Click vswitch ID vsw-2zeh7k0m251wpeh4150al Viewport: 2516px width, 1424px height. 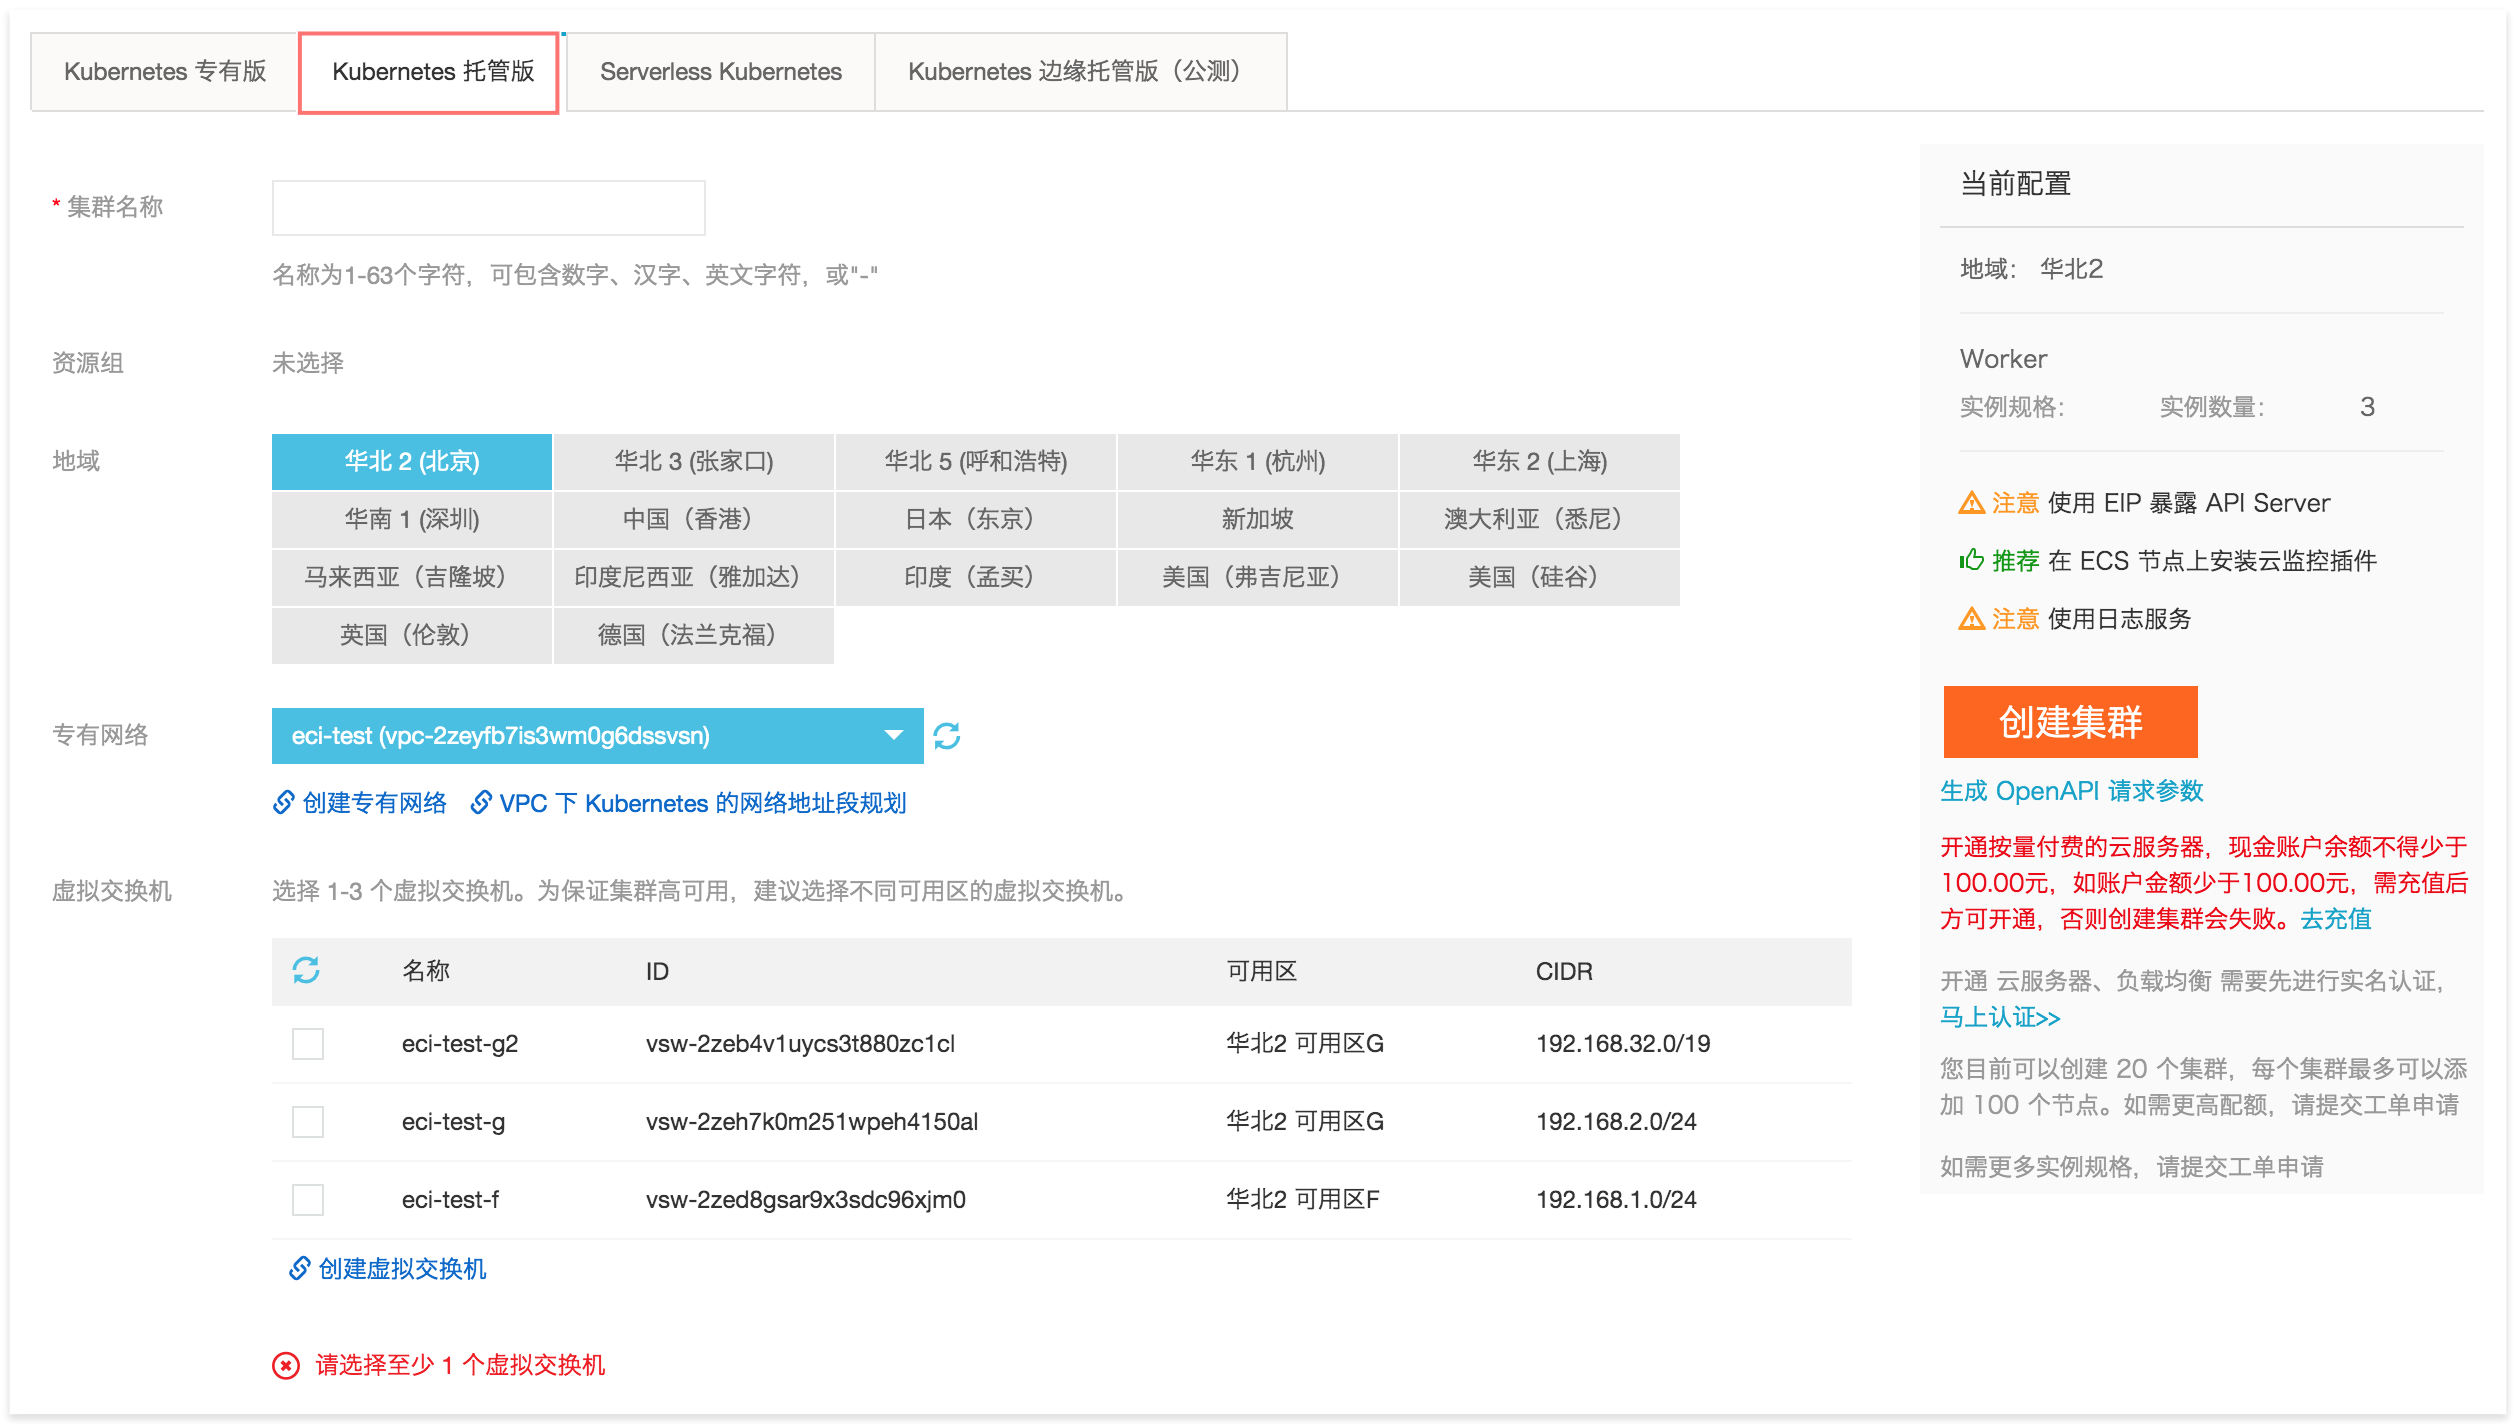coord(812,1122)
